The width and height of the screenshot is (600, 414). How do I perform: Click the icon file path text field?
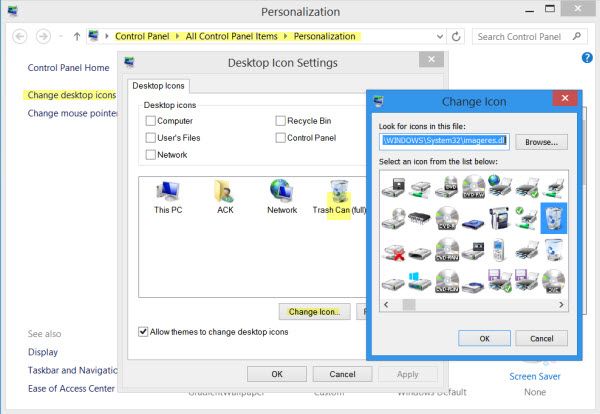(x=445, y=141)
